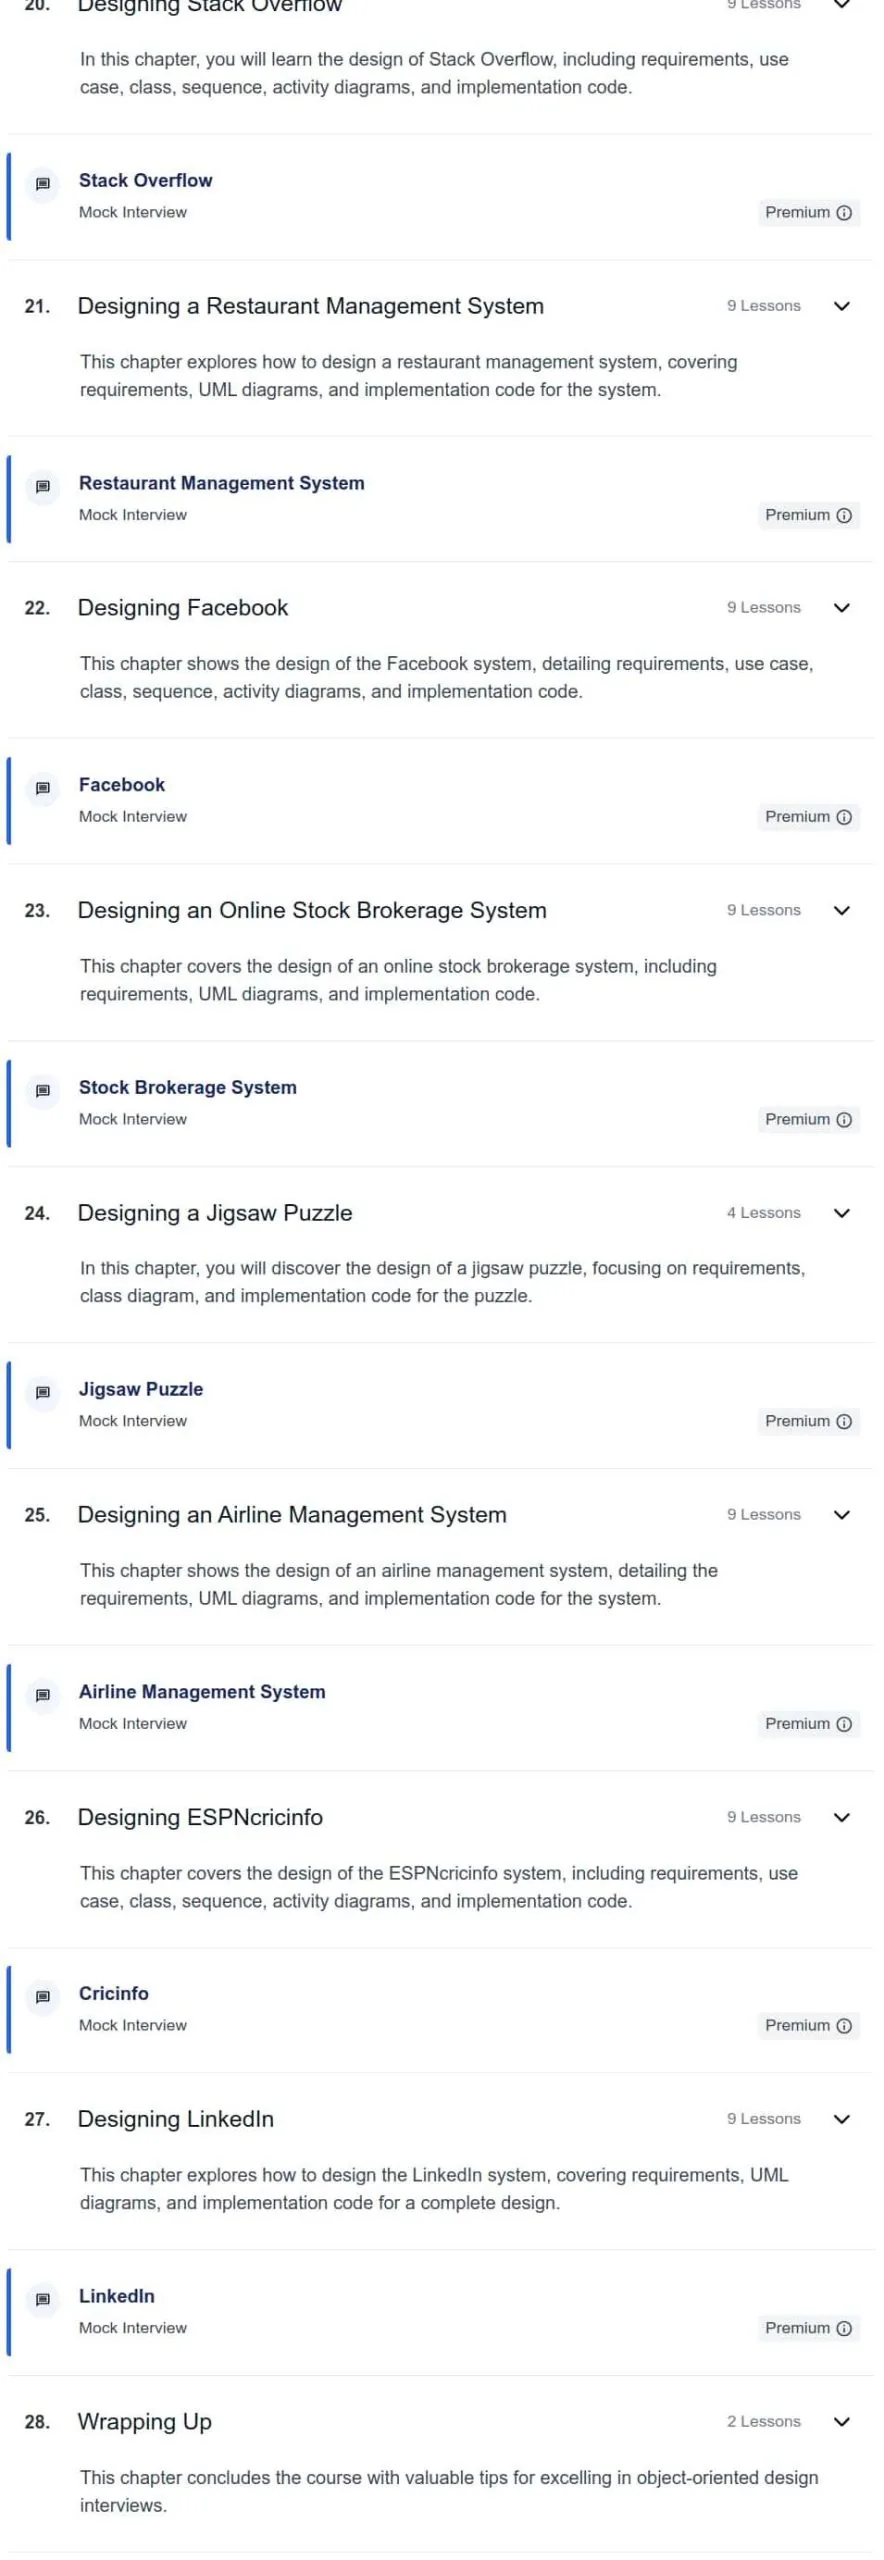The image size is (884, 2560).
Task: Expand the Designing a Restaurant Management System chapter
Action: coord(842,306)
